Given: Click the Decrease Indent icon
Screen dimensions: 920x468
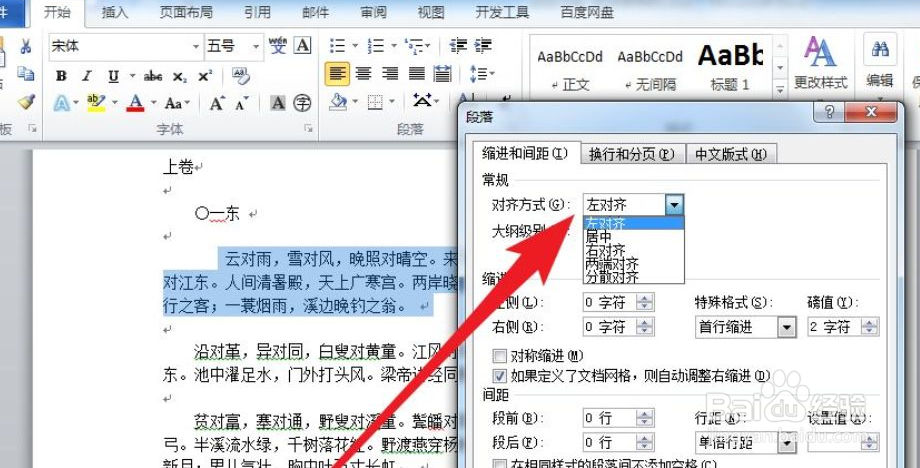Looking at the screenshot, I should tap(458, 45).
